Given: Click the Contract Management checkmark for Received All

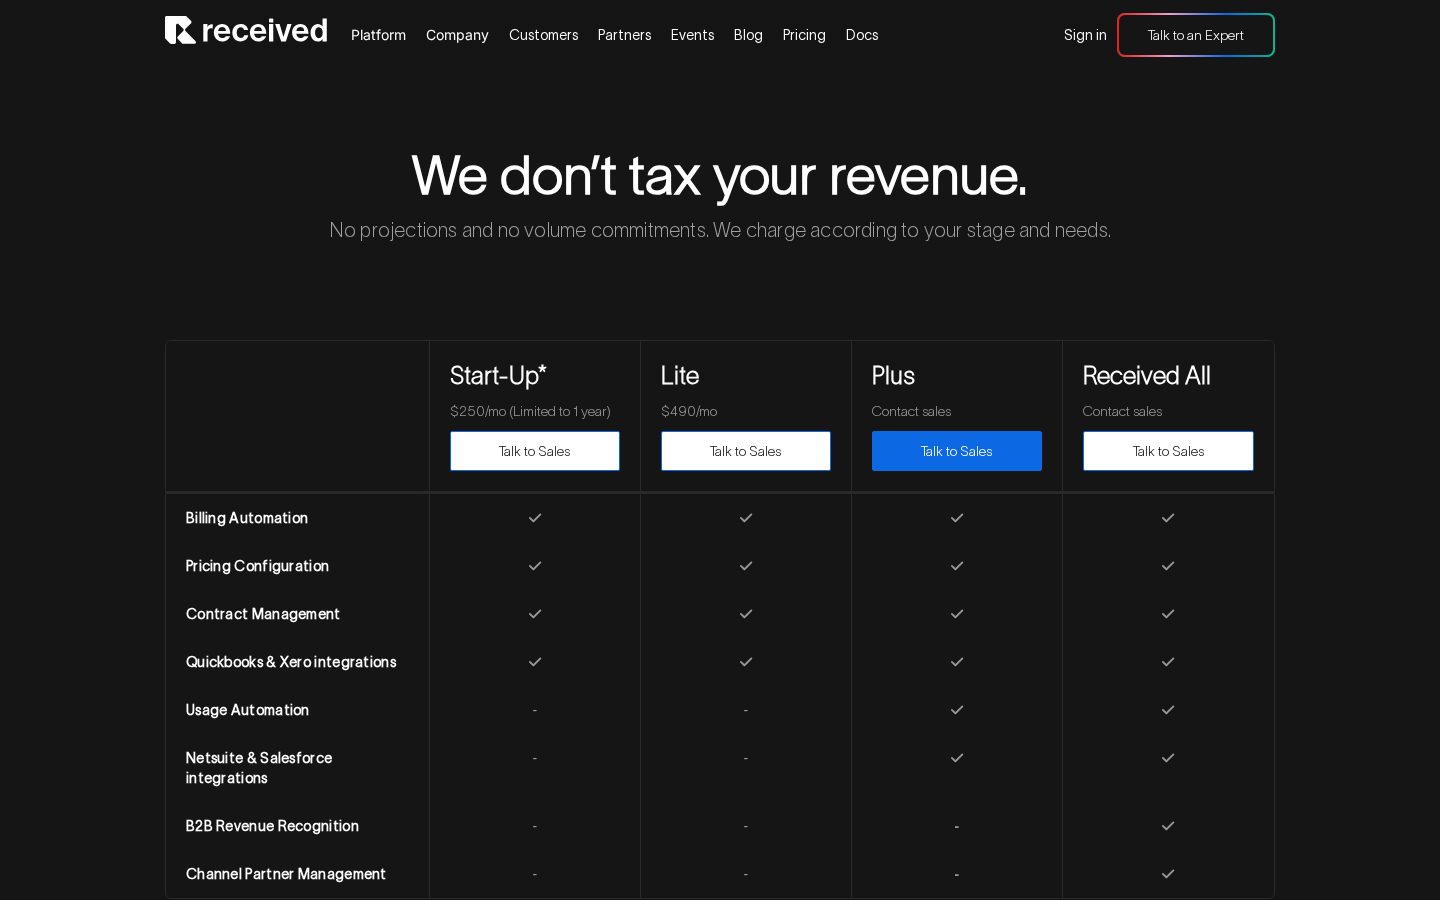Looking at the screenshot, I should [x=1168, y=614].
